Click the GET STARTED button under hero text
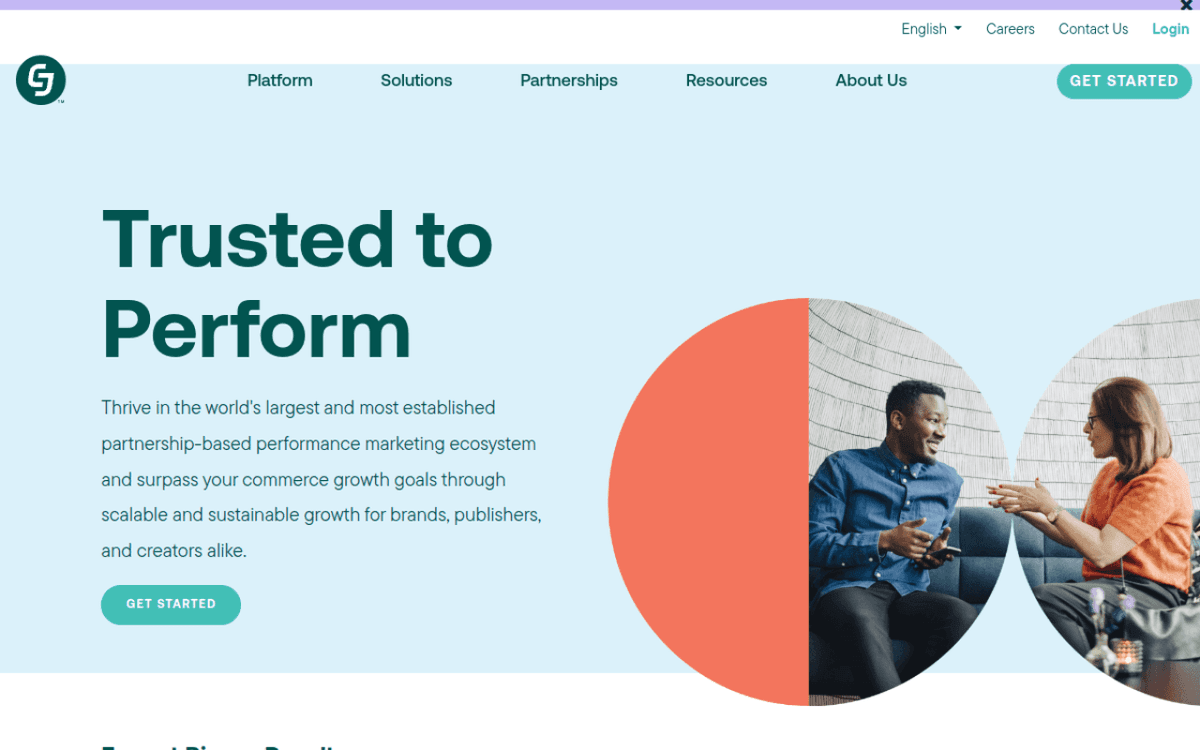1200x750 pixels. coord(170,604)
